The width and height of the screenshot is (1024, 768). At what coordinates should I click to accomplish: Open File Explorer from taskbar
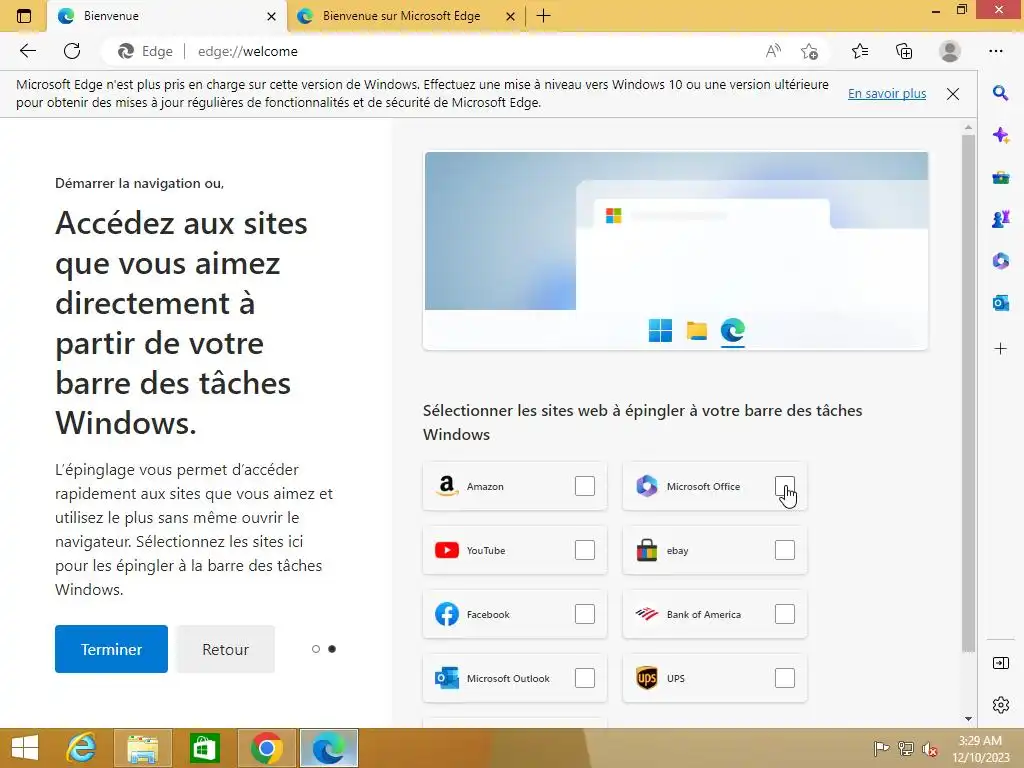pos(142,748)
